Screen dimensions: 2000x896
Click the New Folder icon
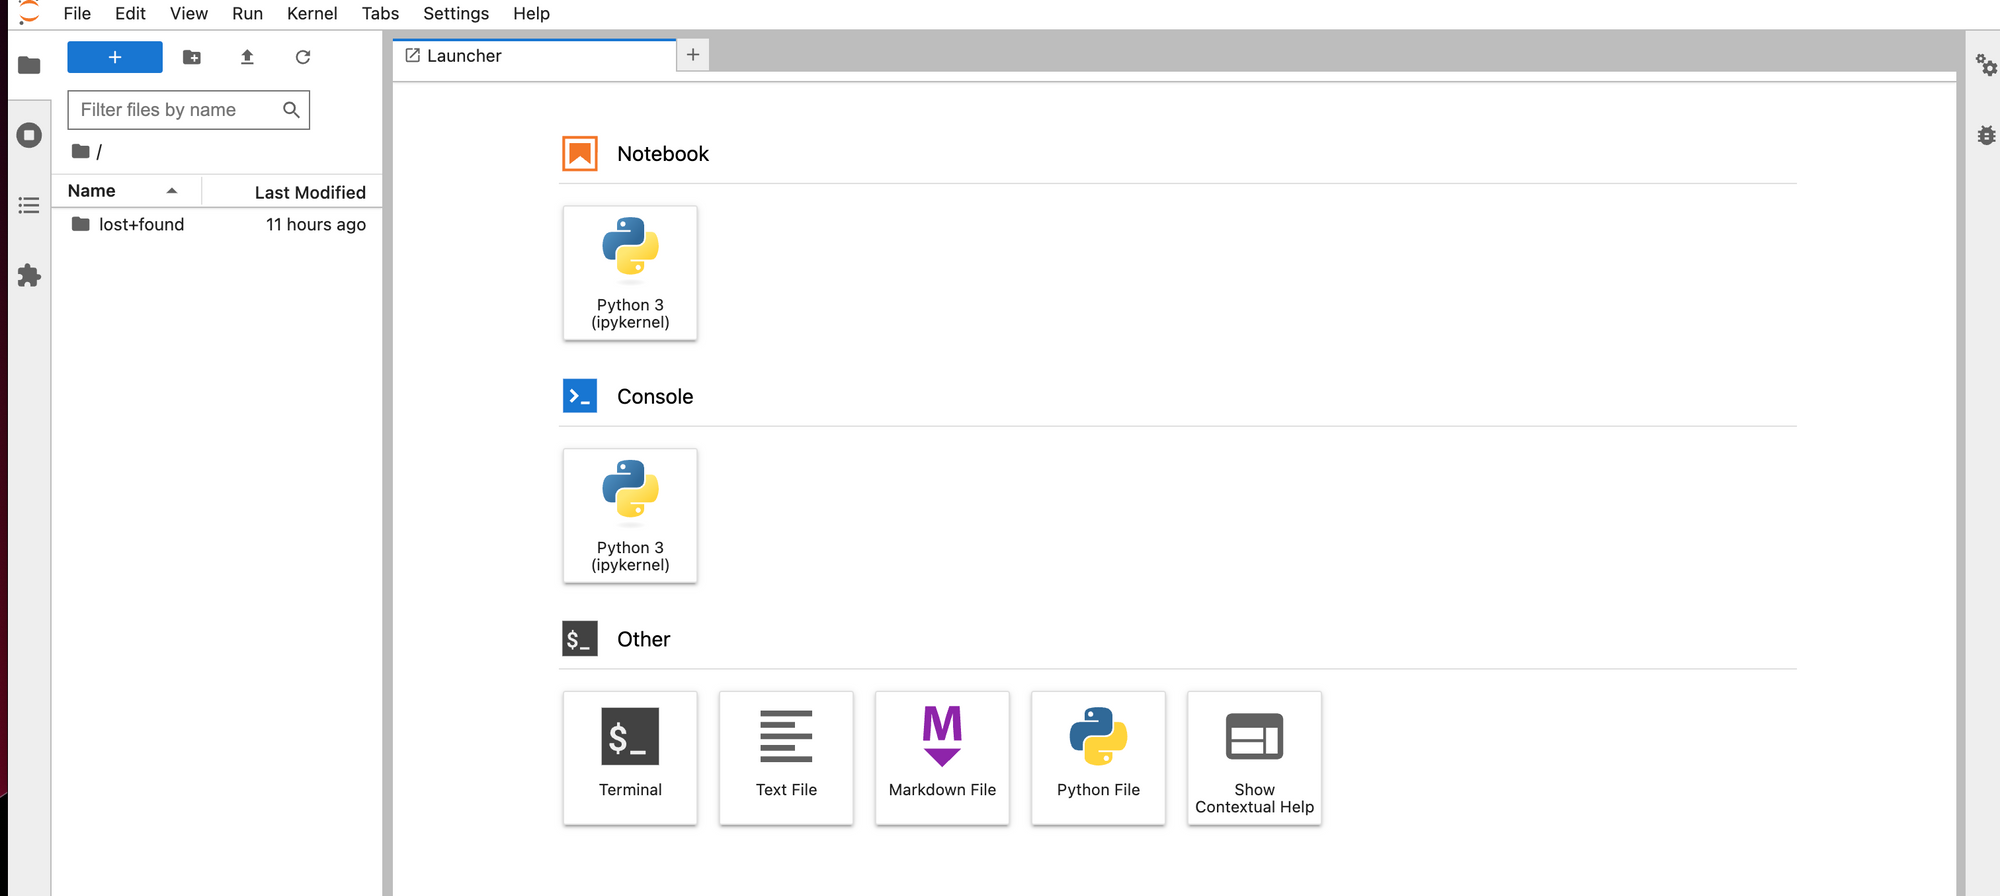(x=192, y=57)
